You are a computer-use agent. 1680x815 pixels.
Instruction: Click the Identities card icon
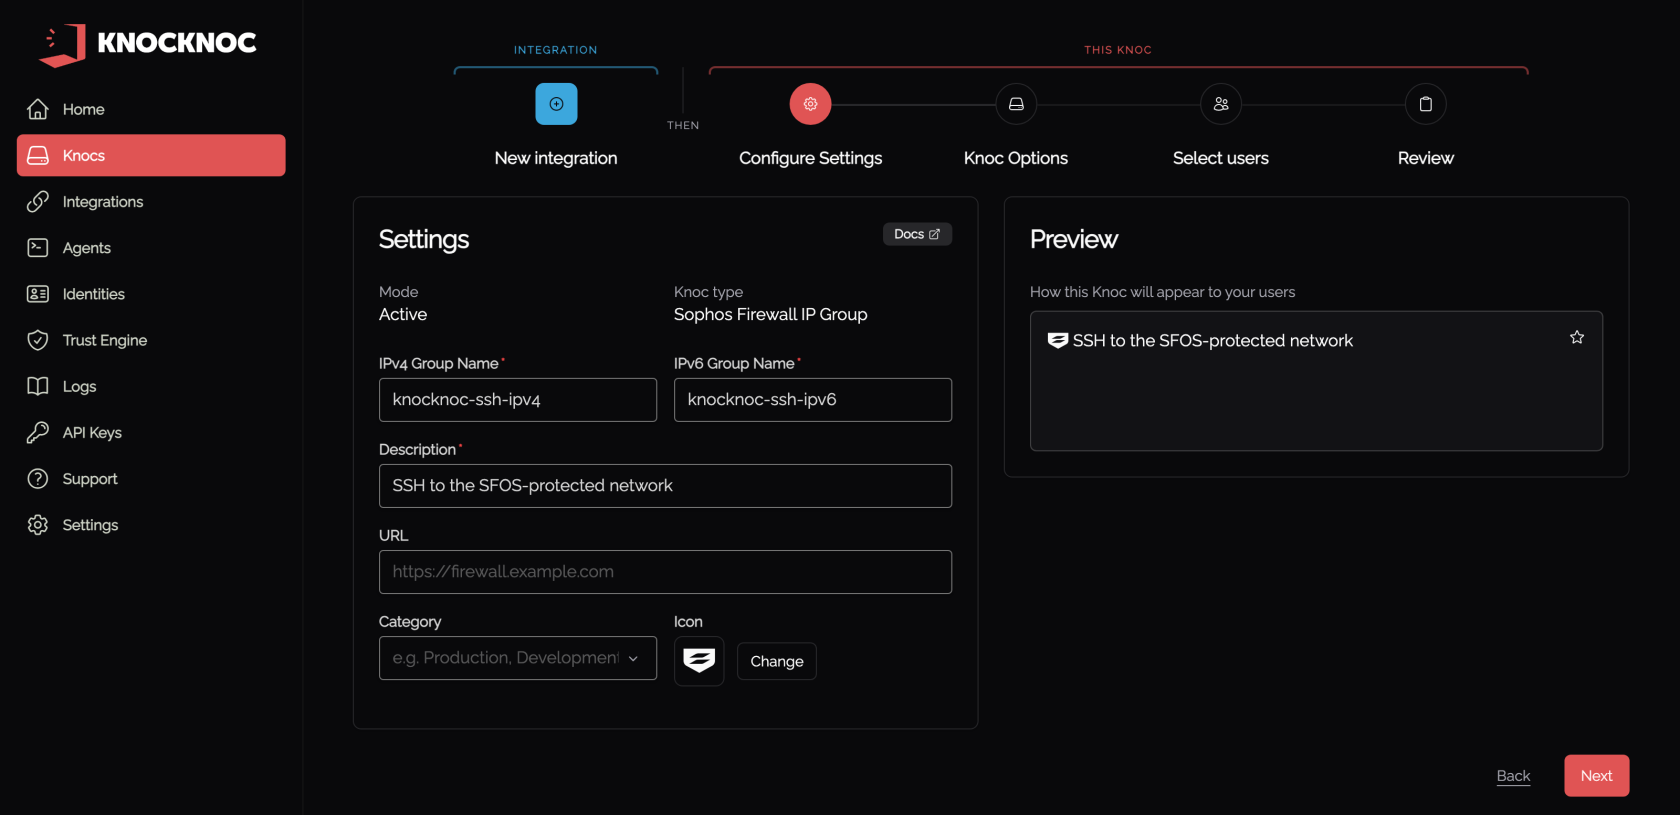pos(38,294)
